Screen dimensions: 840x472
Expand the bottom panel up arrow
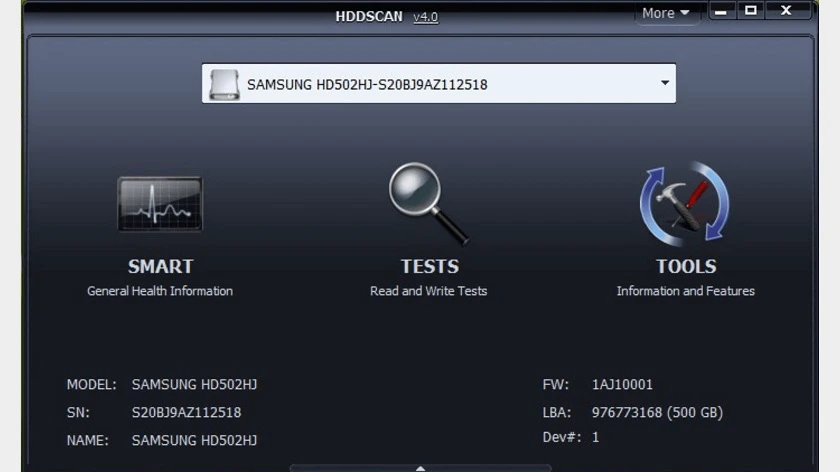tap(421, 468)
